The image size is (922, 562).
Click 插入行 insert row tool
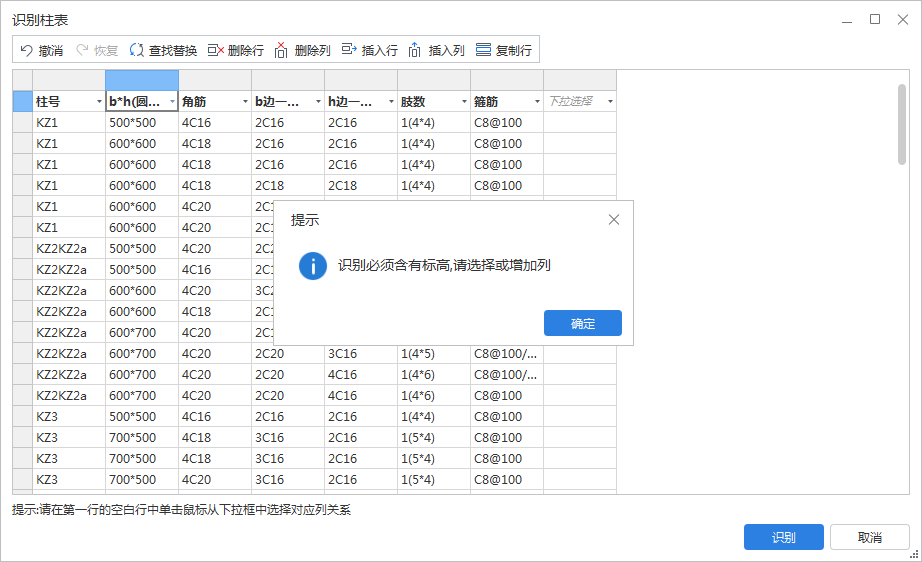pos(370,51)
